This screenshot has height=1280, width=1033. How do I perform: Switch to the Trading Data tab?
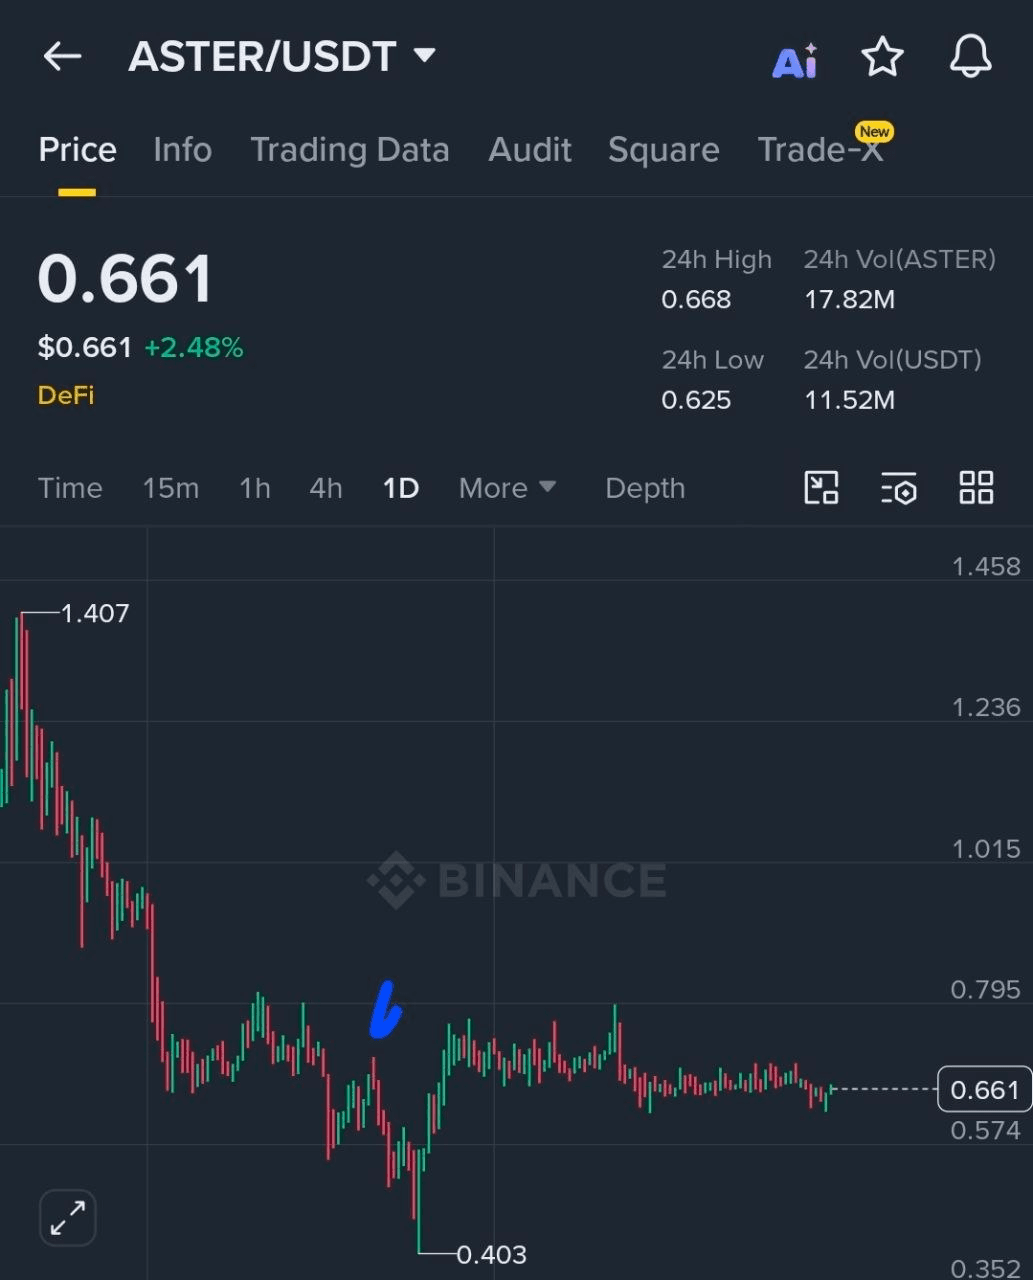(x=349, y=150)
